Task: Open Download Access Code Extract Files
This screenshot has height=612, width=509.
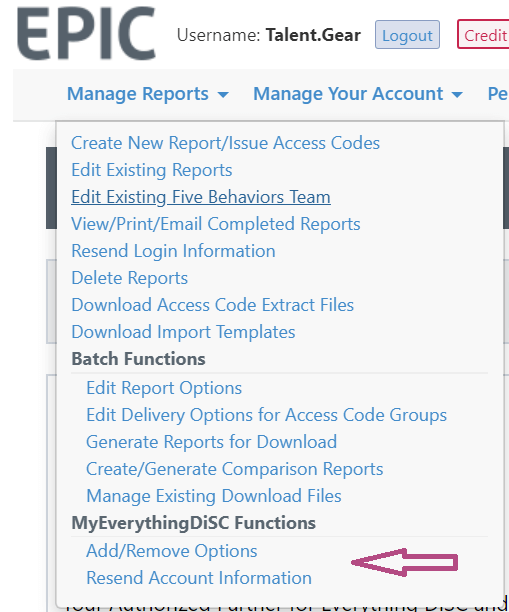Action: pyautogui.click(x=212, y=305)
